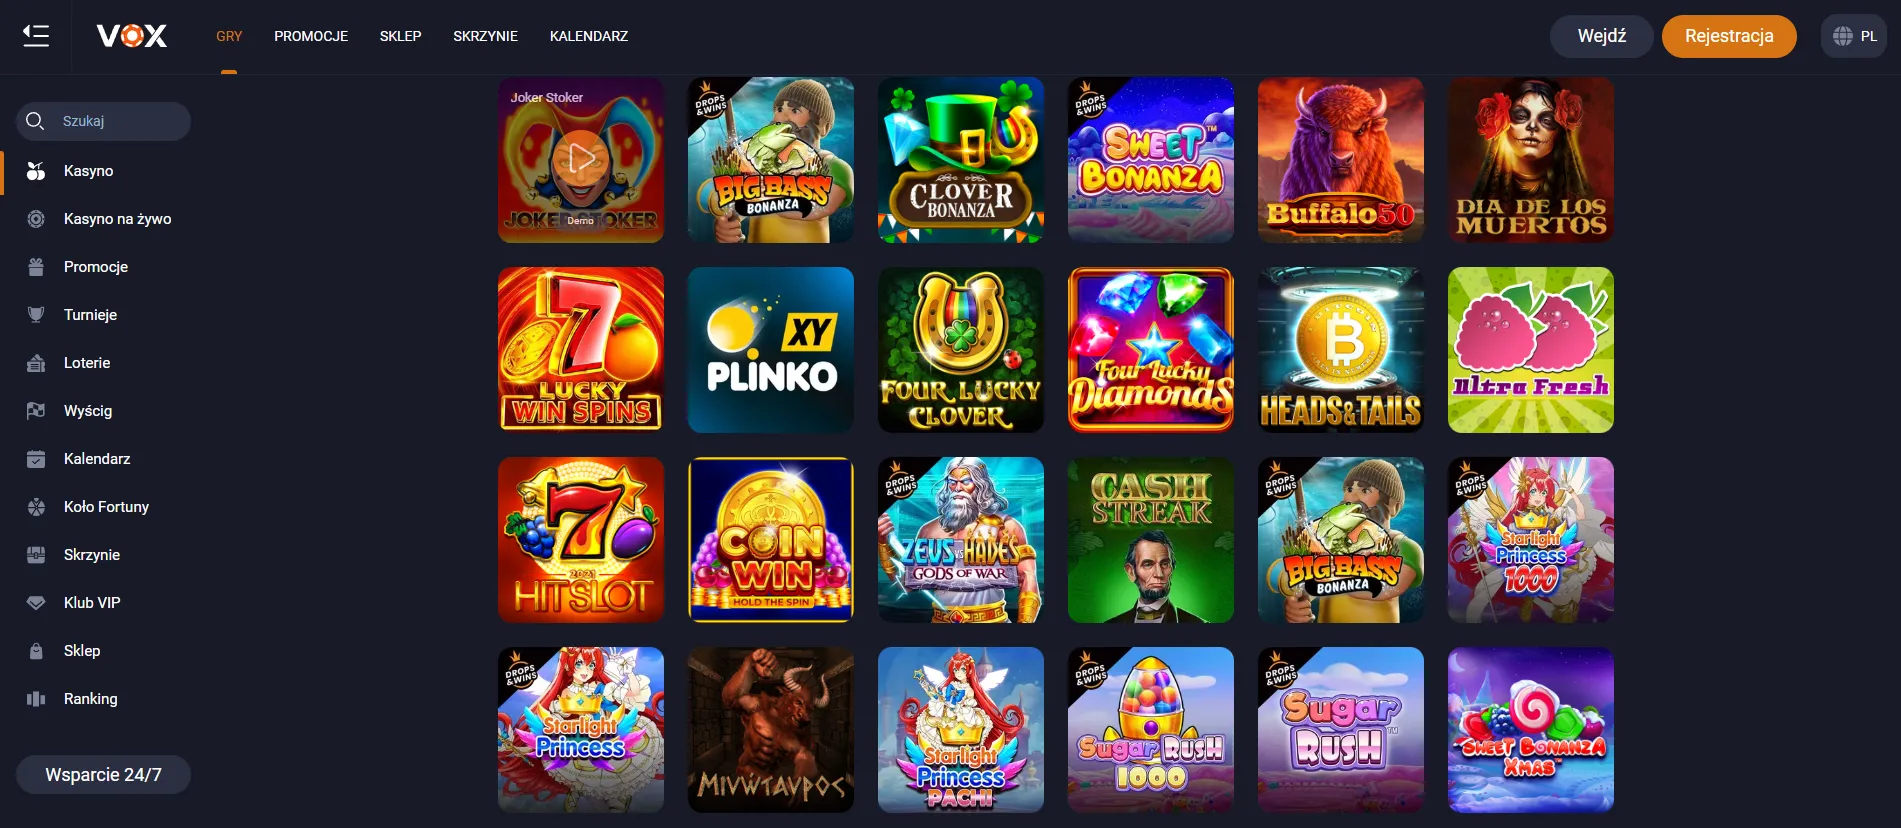Collapse the sidebar with the menu icon
This screenshot has height=828, width=1901.
[36, 36]
